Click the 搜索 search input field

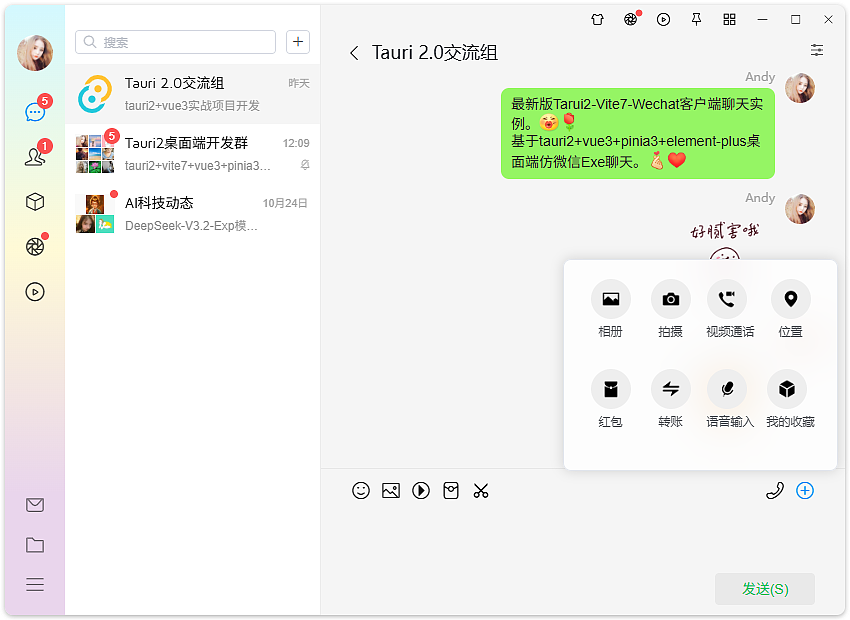click(x=175, y=42)
